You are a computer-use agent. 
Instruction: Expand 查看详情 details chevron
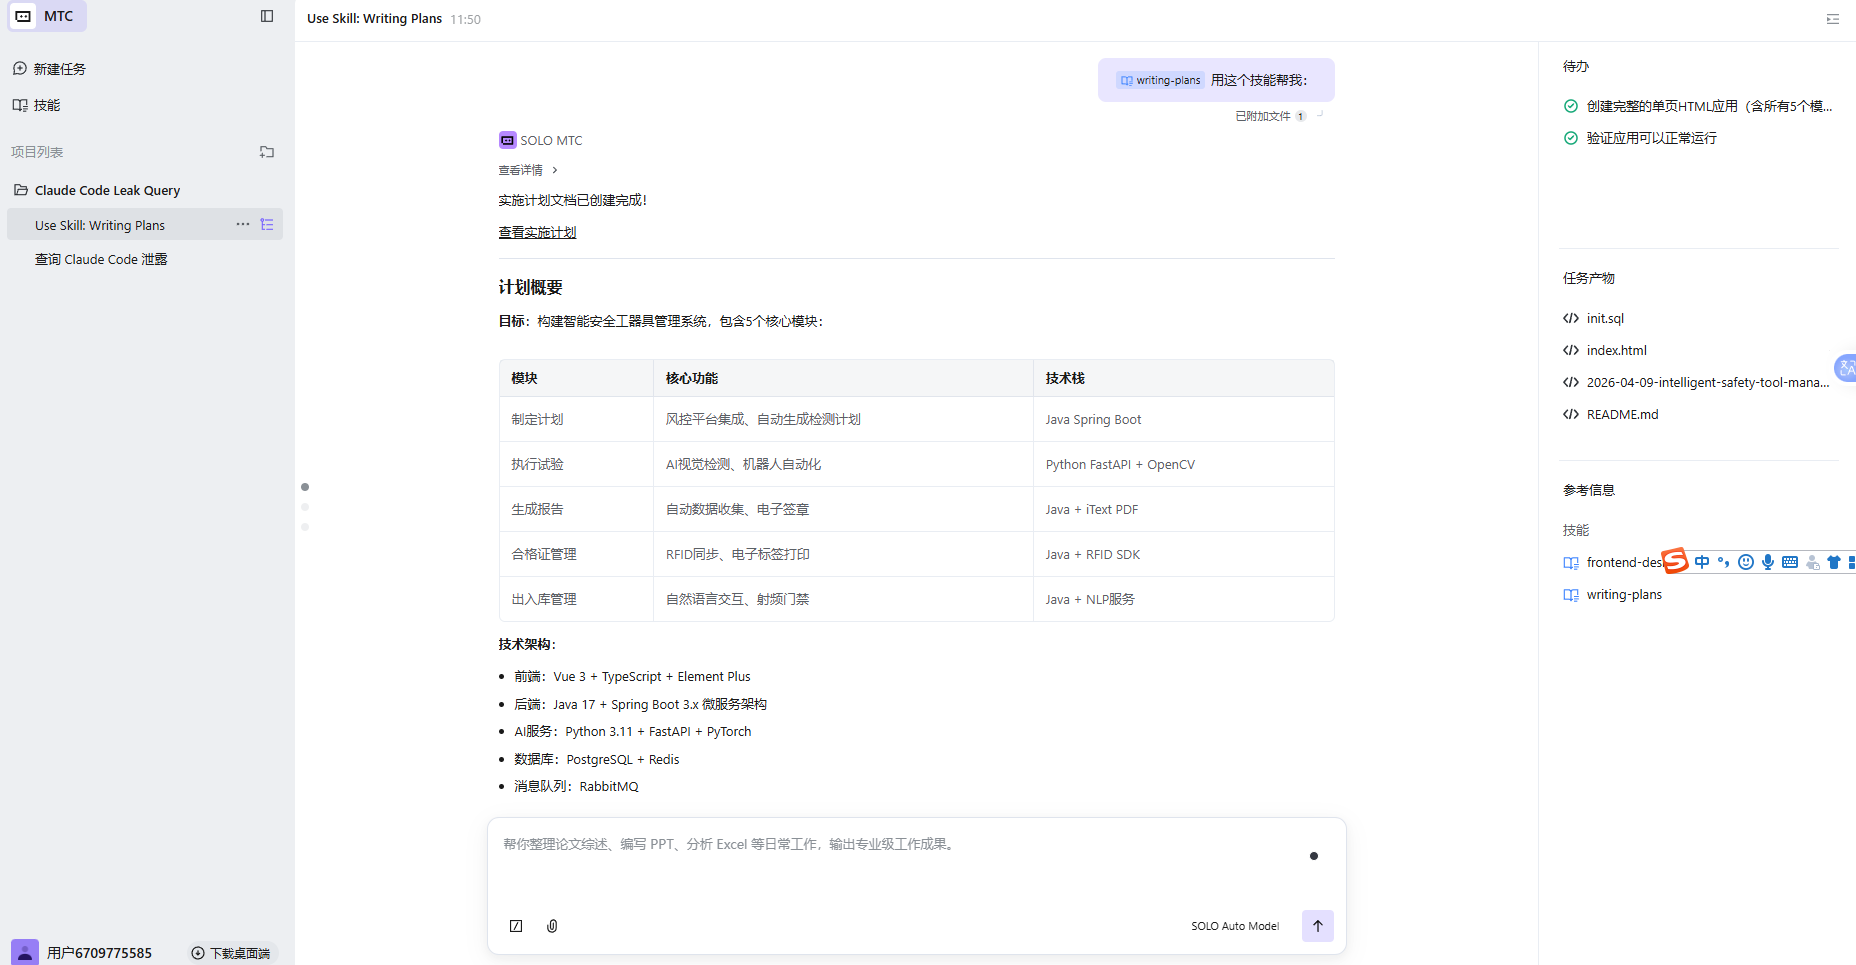[554, 170]
